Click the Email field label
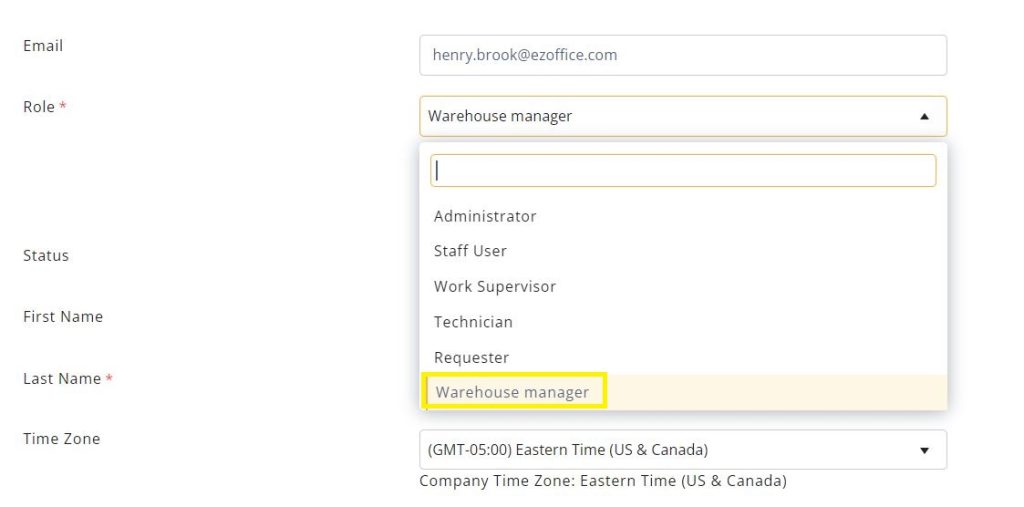 pyautogui.click(x=43, y=46)
